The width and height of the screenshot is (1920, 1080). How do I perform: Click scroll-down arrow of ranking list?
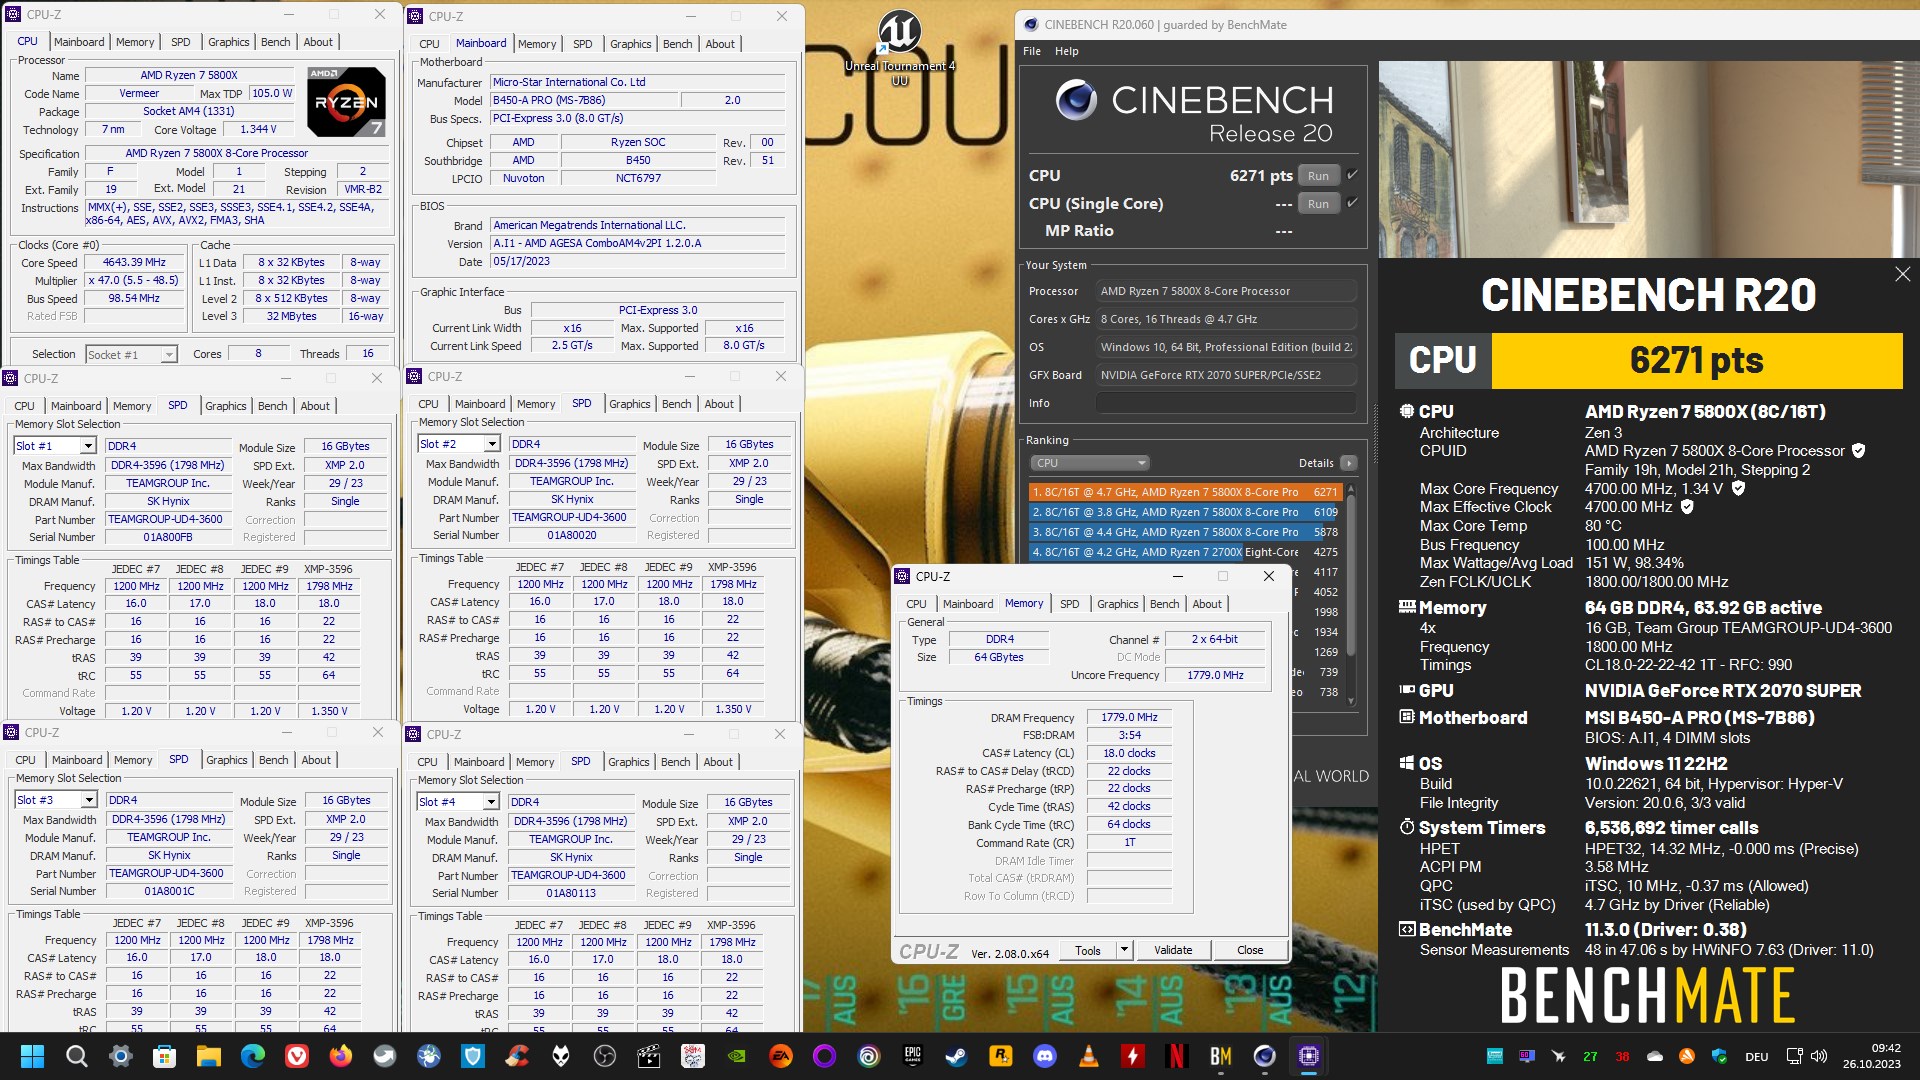tap(1351, 701)
